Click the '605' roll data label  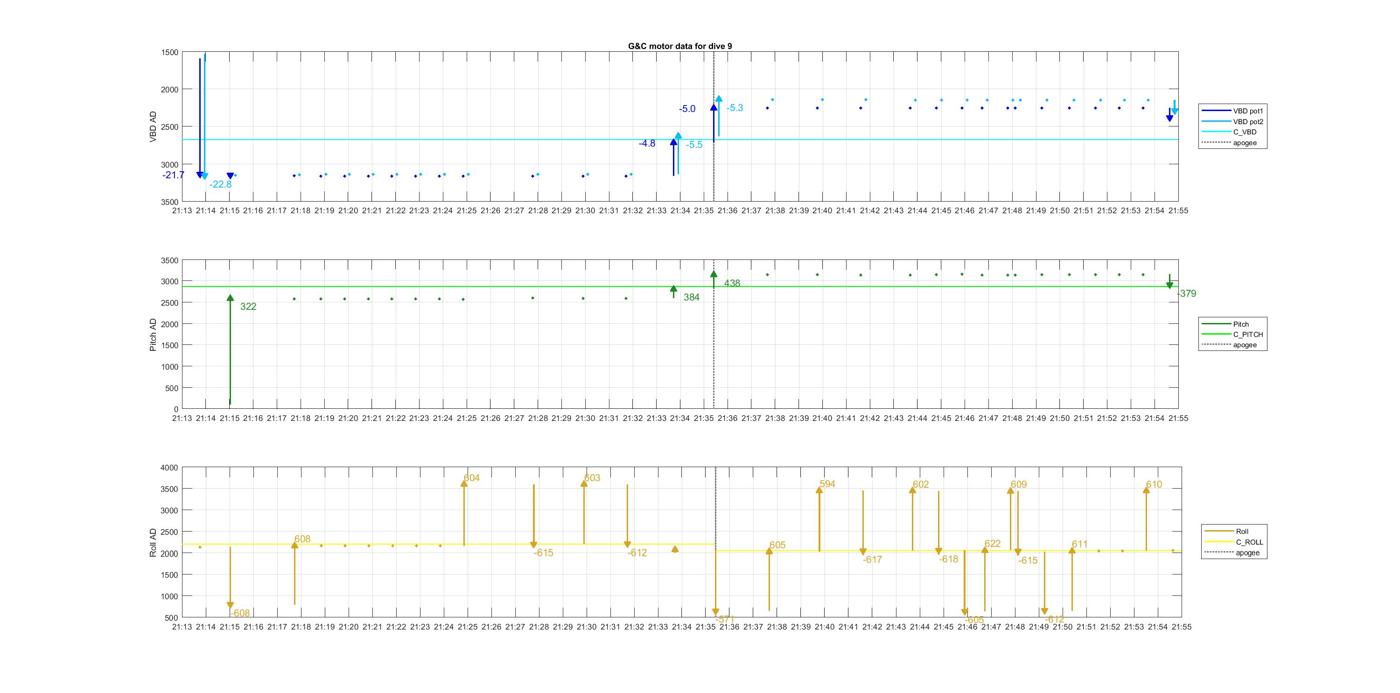pyautogui.click(x=777, y=545)
